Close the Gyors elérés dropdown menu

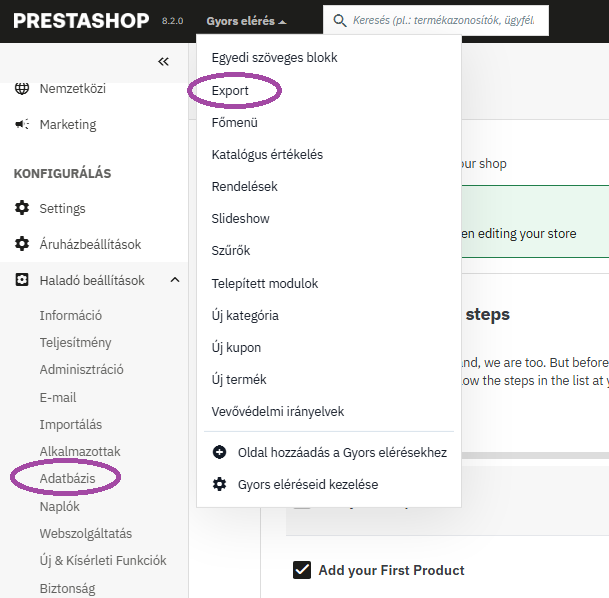pos(246,20)
